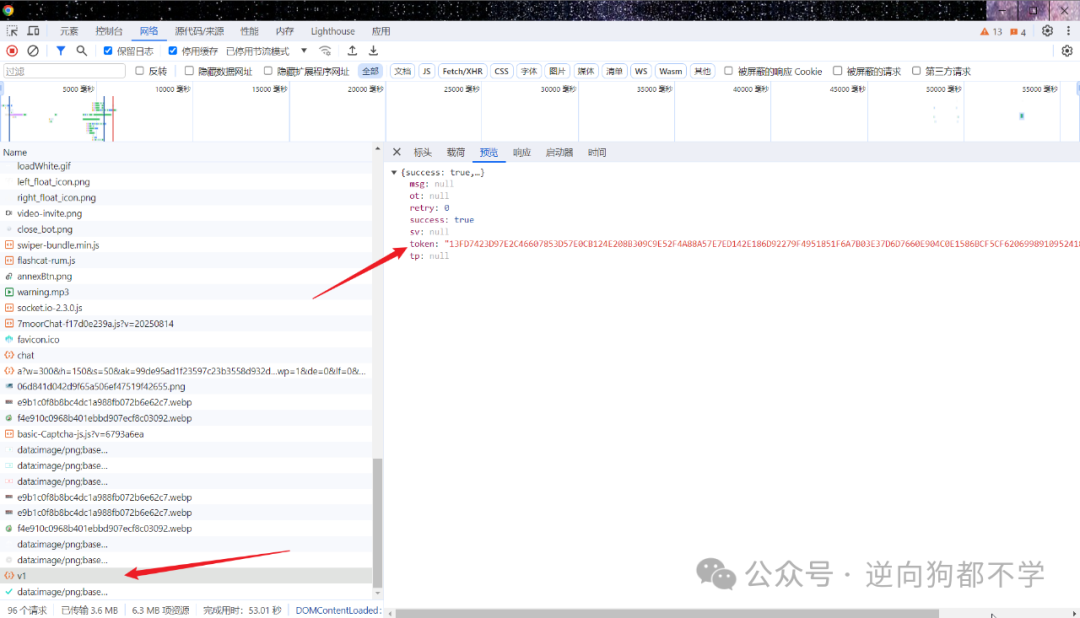Open network conditions wifi icon
The width and height of the screenshot is (1080, 618).
[x=325, y=51]
